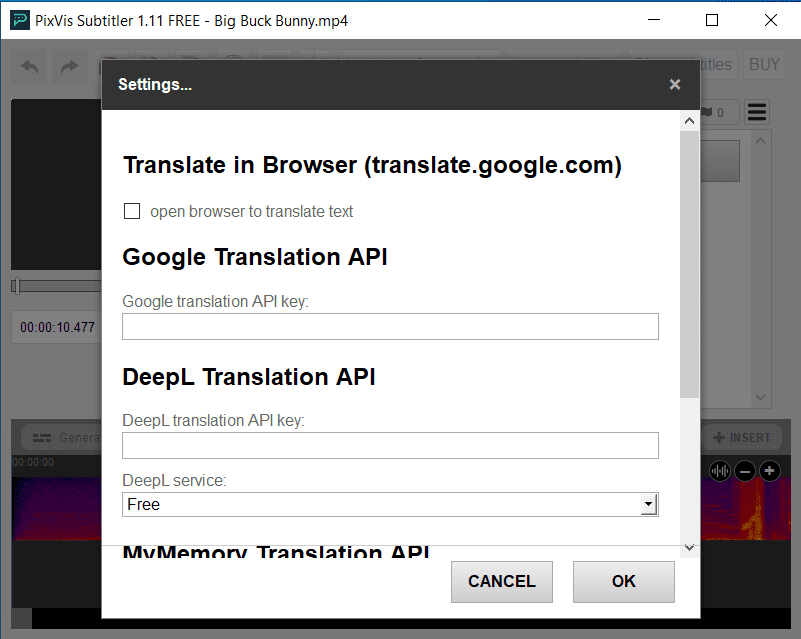Click the CANCEL button
801x639 pixels.
tap(502, 581)
